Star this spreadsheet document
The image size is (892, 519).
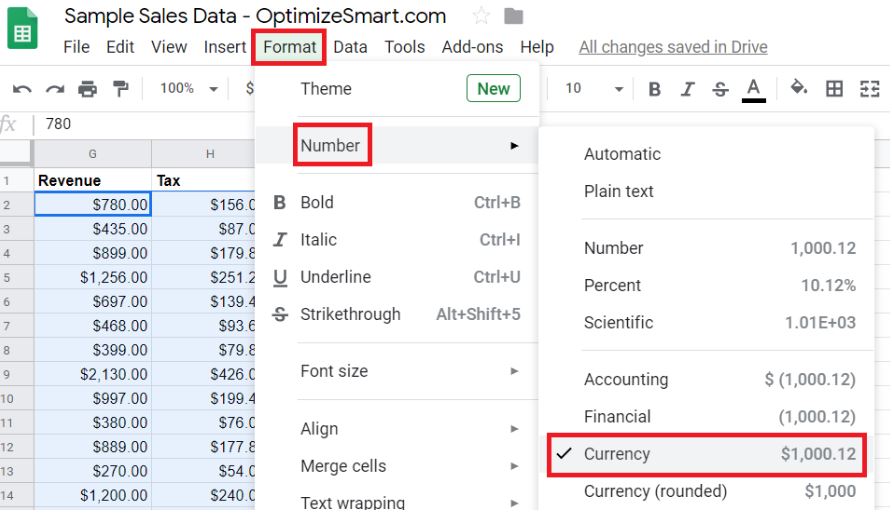tap(481, 16)
